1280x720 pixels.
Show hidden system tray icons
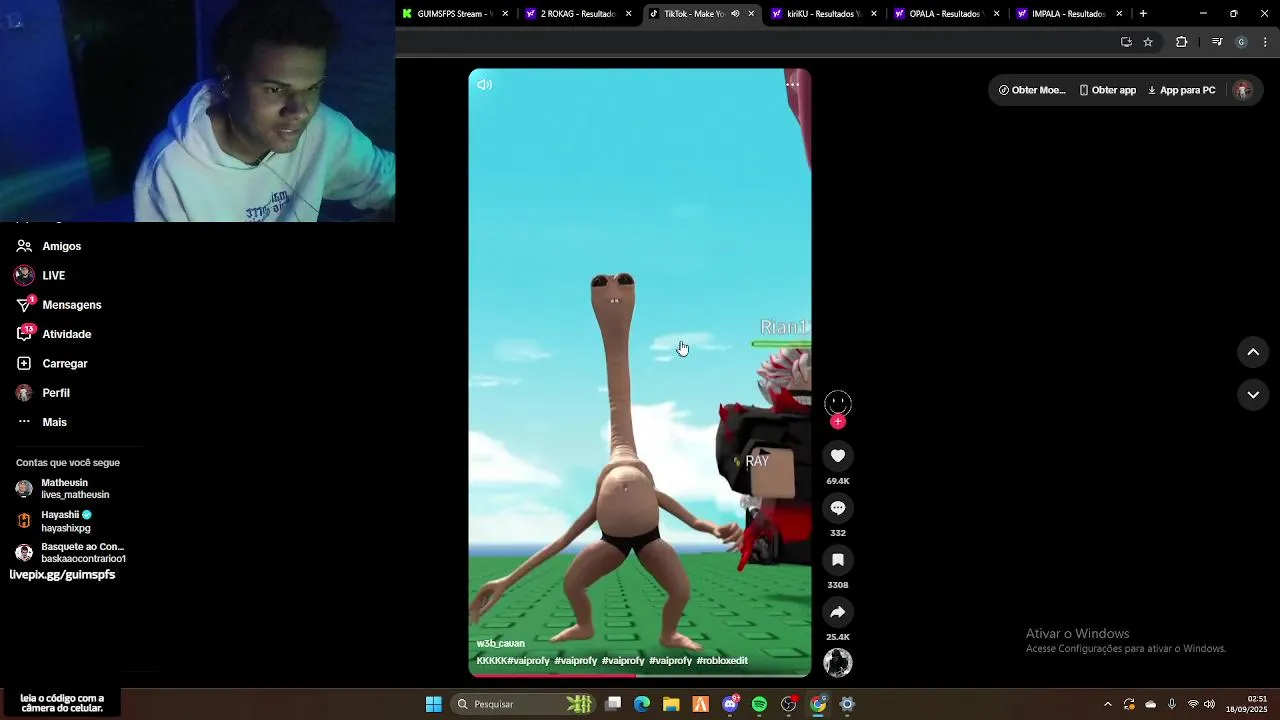coord(1107,704)
